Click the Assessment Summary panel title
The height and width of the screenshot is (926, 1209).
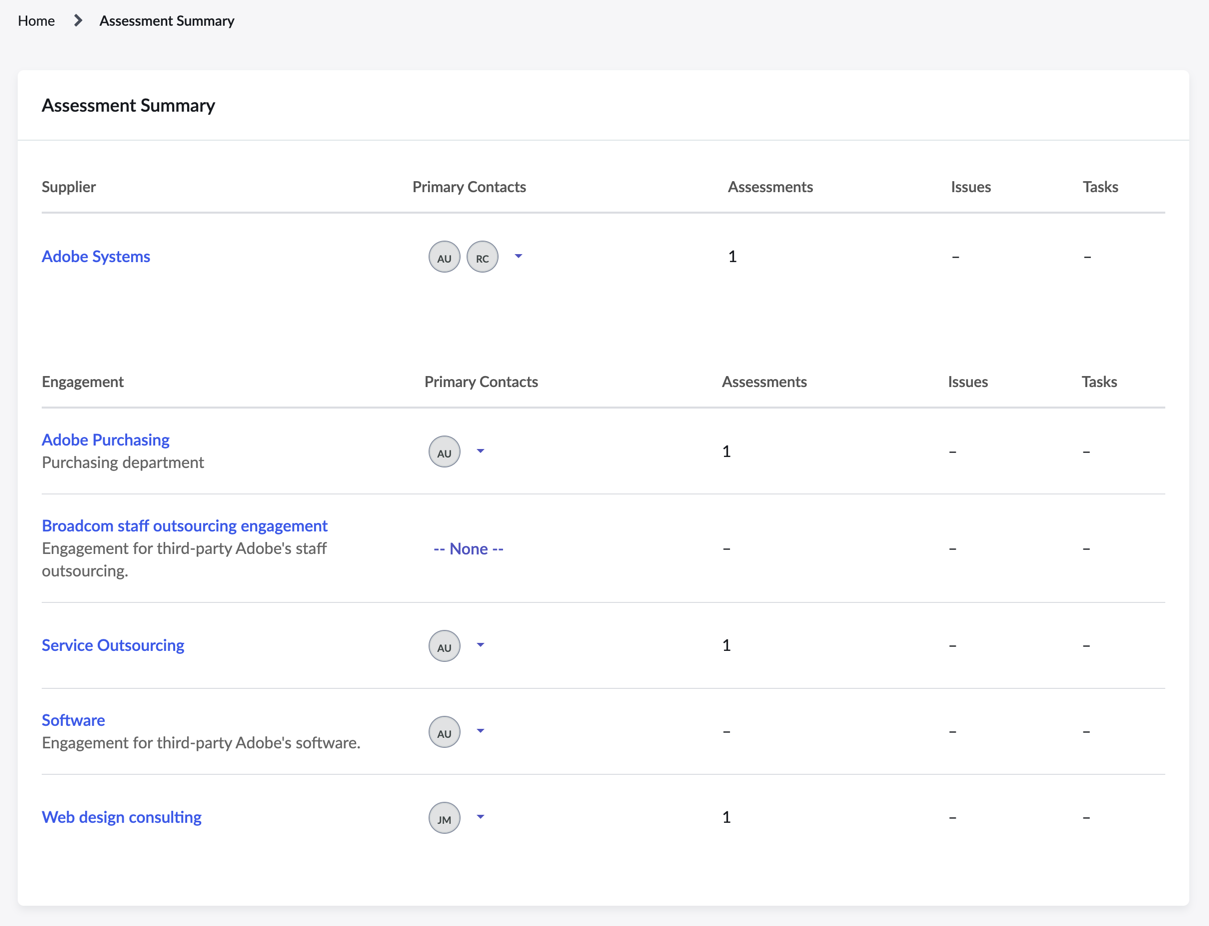pyautogui.click(x=128, y=105)
